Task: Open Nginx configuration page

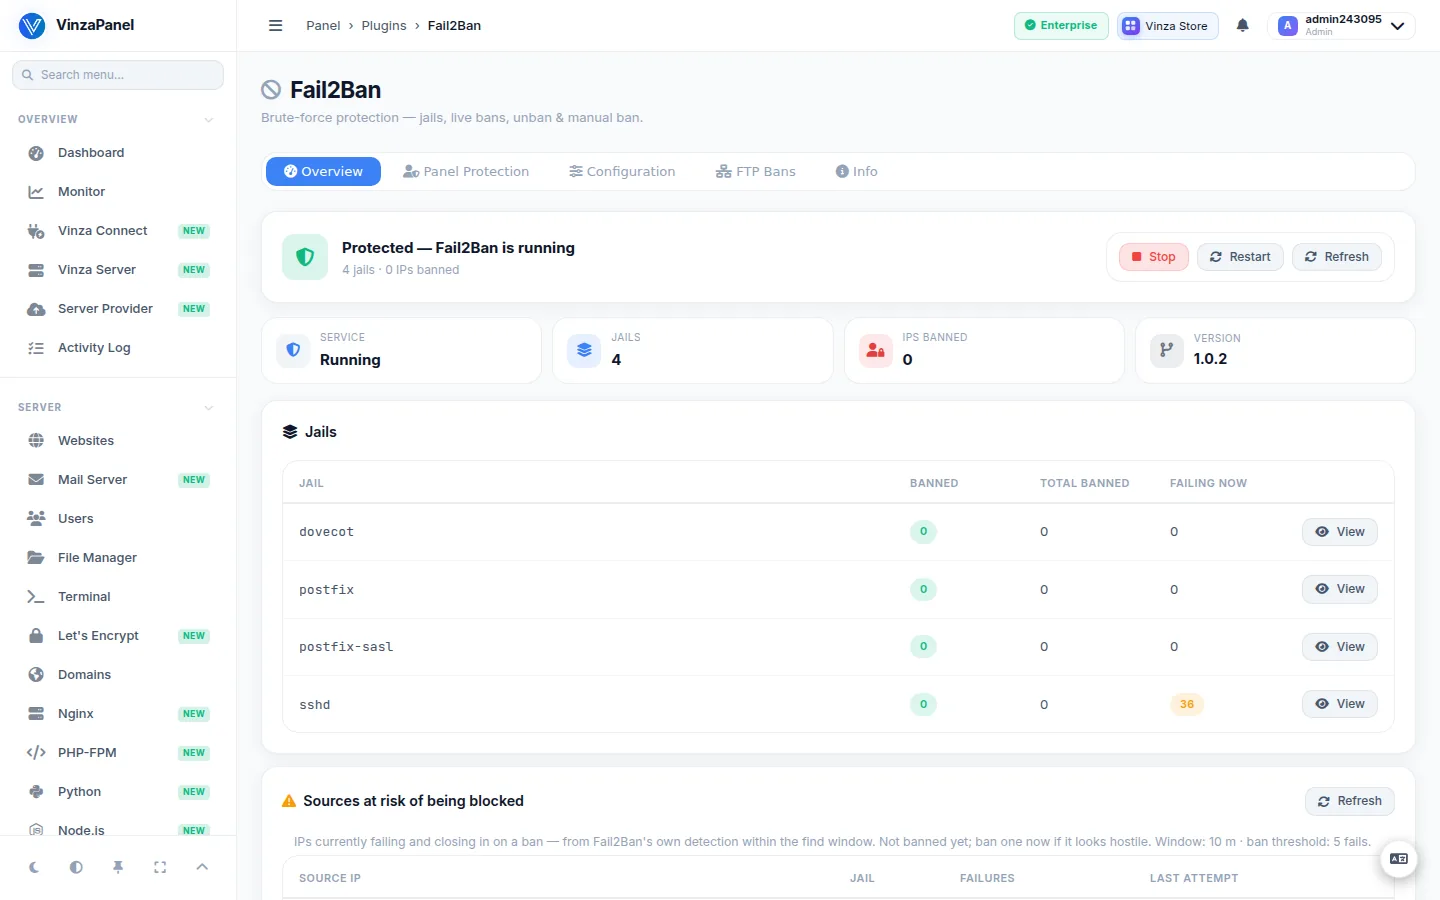Action: (118, 714)
